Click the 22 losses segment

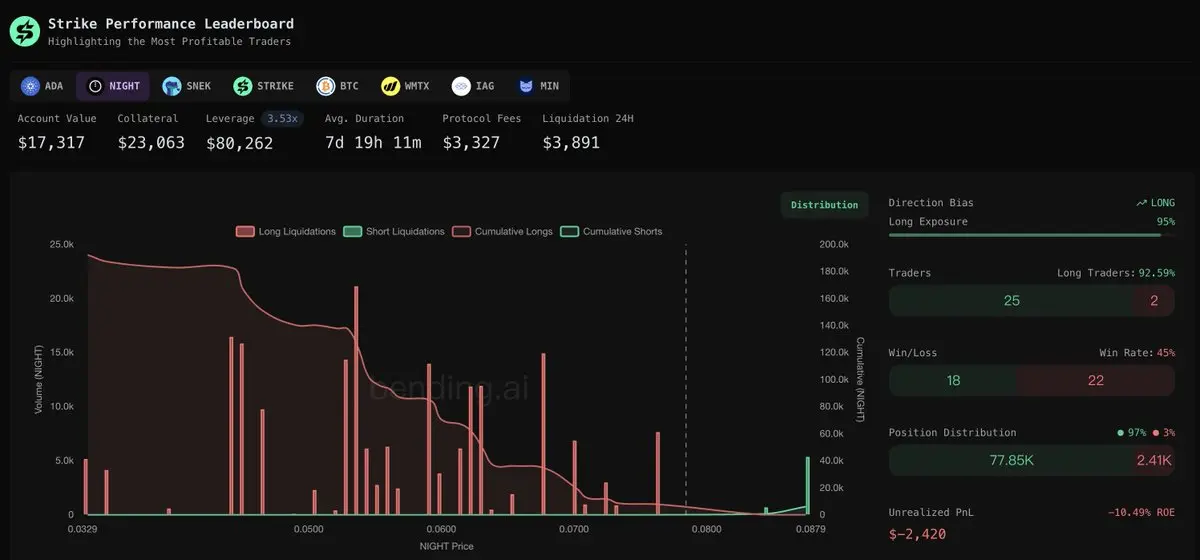[1096, 380]
